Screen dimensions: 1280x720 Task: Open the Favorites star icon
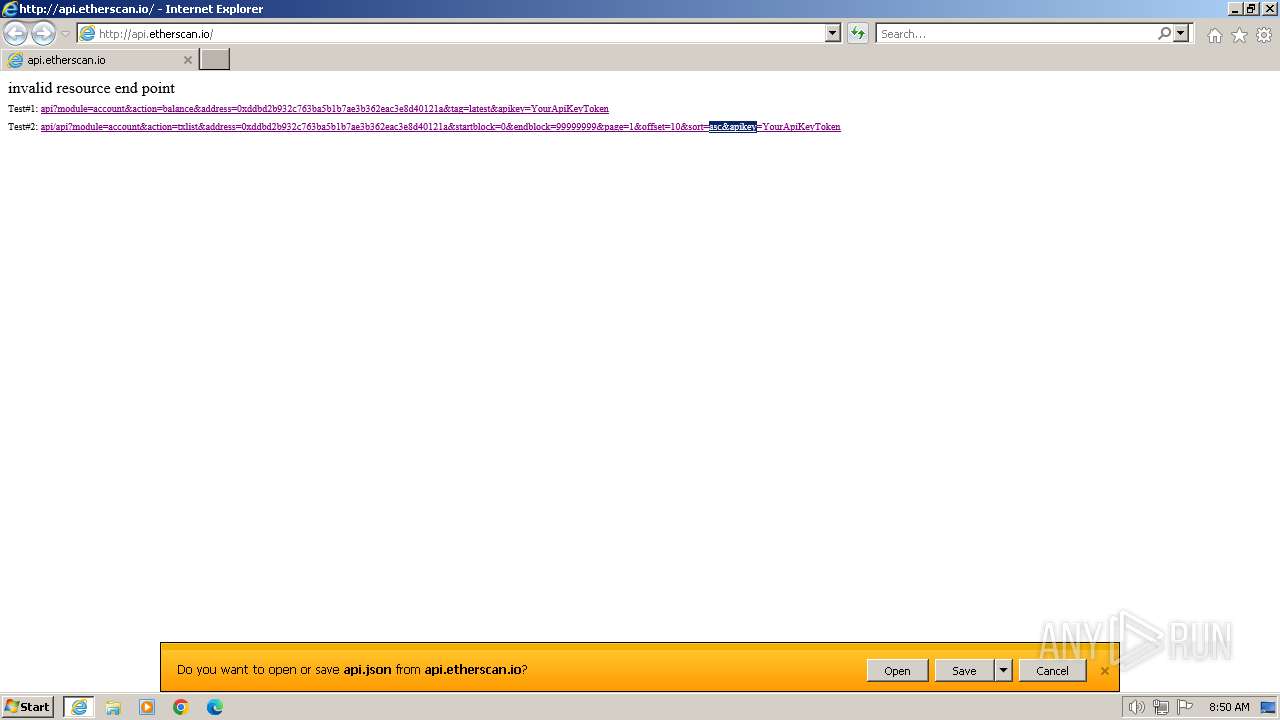(1239, 35)
